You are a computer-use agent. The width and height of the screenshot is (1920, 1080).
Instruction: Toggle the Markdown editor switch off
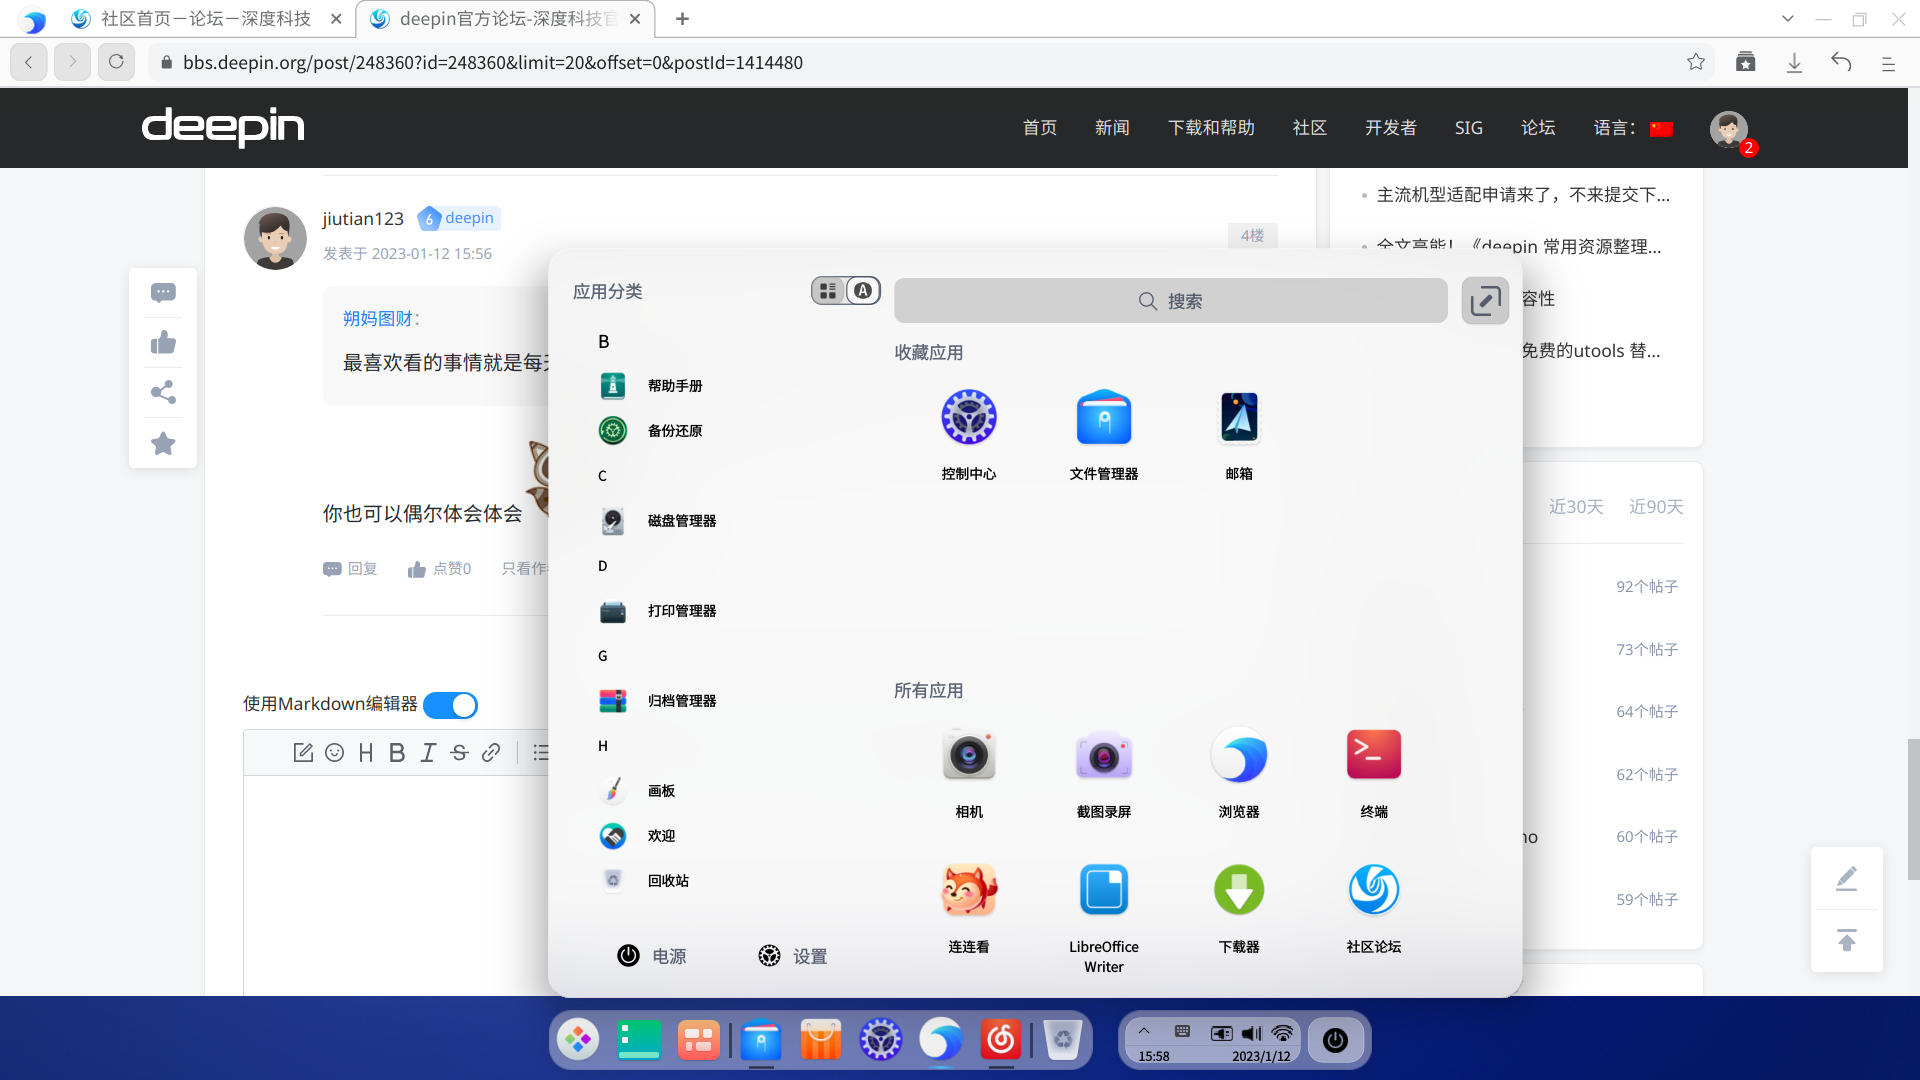pyautogui.click(x=450, y=705)
